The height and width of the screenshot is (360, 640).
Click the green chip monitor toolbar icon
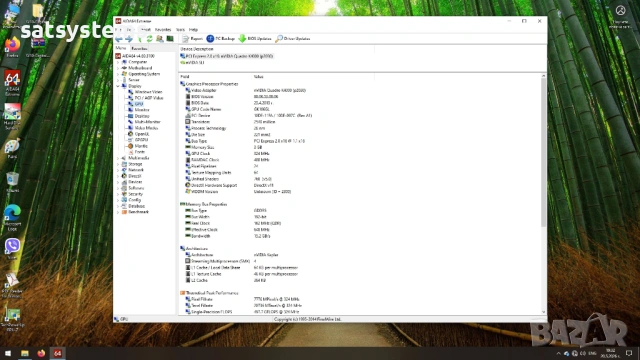pos(170,39)
